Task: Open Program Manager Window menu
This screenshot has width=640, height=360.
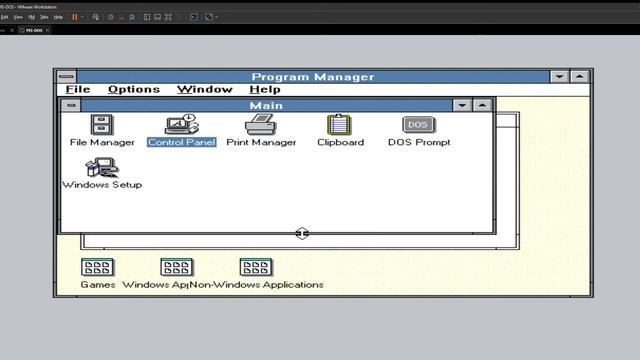Action: click(204, 89)
